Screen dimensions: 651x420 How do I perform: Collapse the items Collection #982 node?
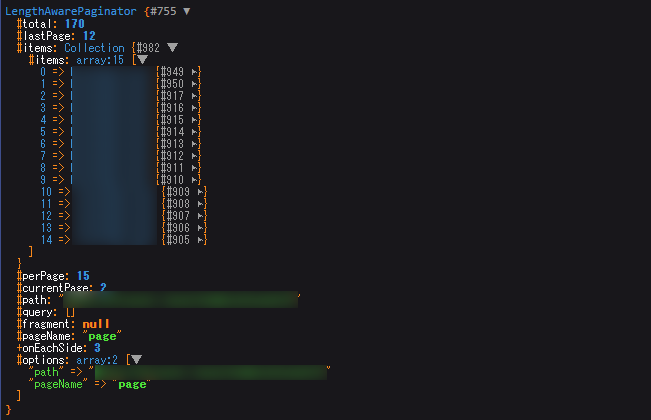click(172, 47)
